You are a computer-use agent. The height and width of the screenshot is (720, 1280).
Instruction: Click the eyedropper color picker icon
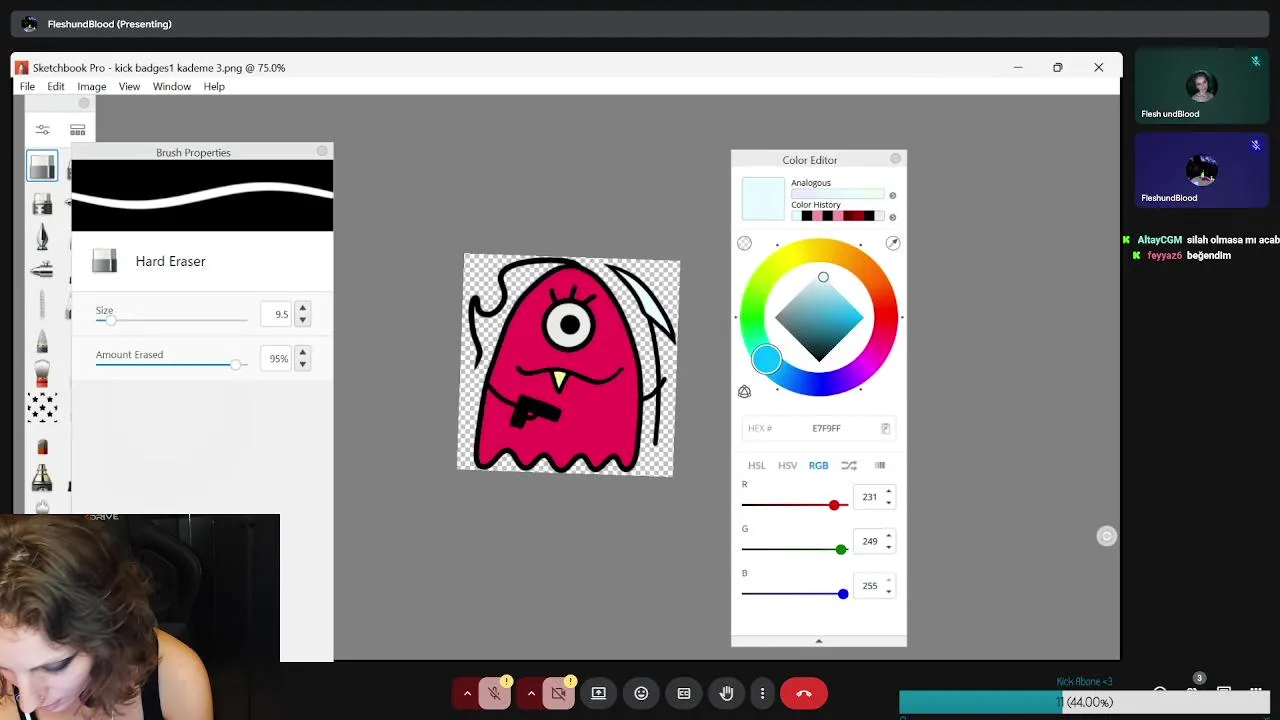pyautogui.click(x=893, y=243)
